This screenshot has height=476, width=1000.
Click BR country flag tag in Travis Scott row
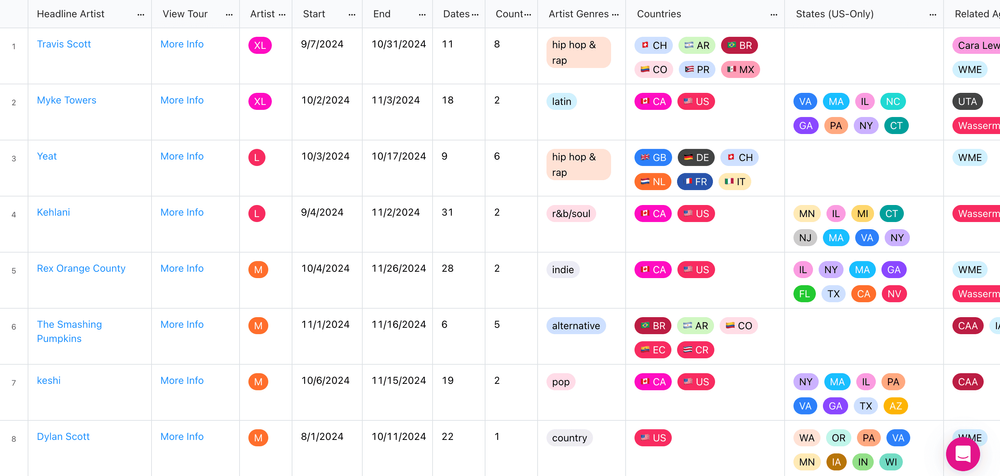pos(739,45)
